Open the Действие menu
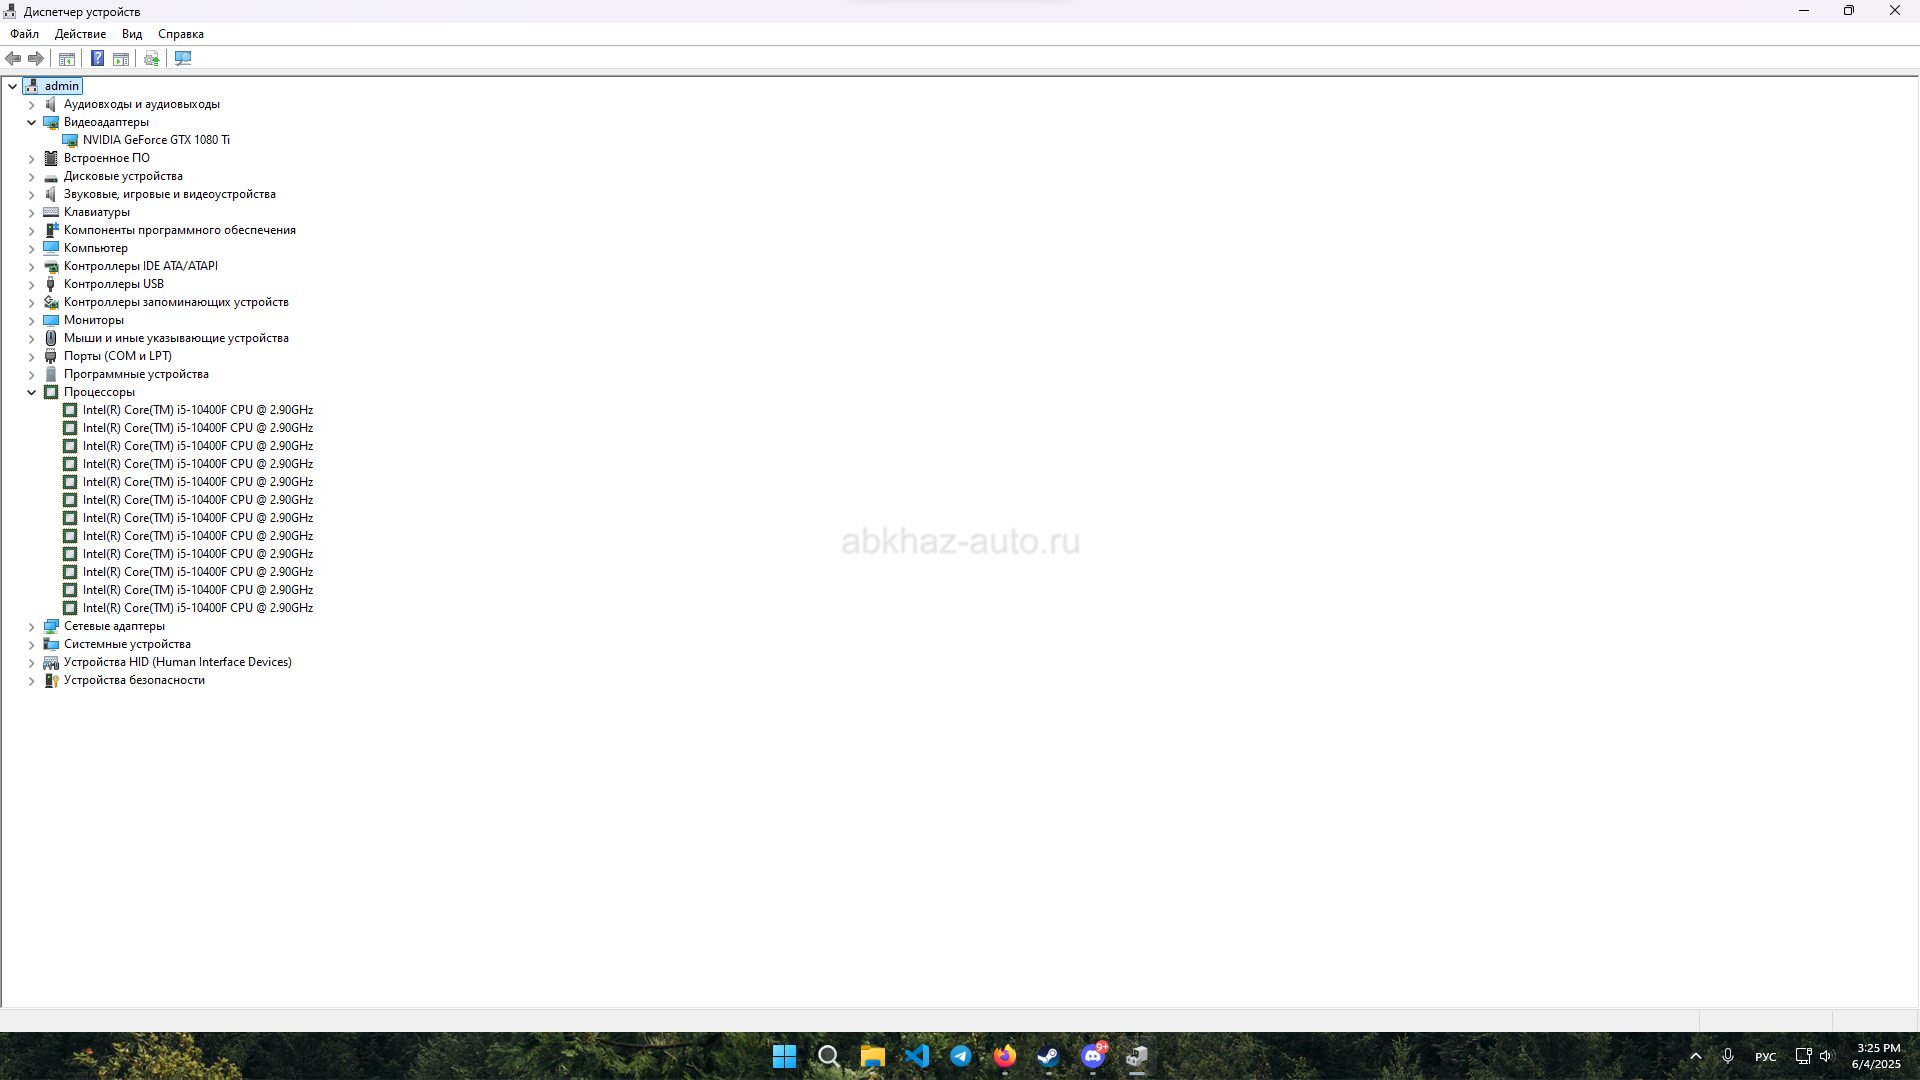This screenshot has height=1080, width=1920. tap(80, 34)
